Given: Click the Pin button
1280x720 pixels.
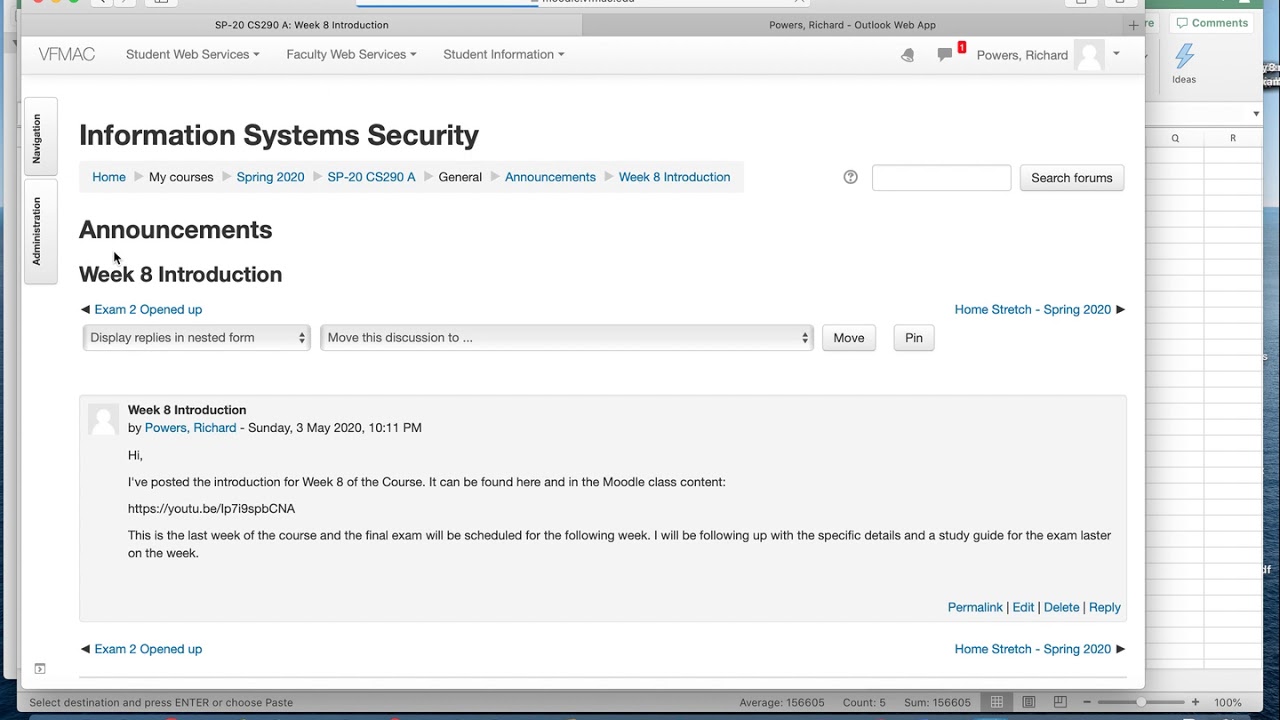Looking at the screenshot, I should coord(913,338).
